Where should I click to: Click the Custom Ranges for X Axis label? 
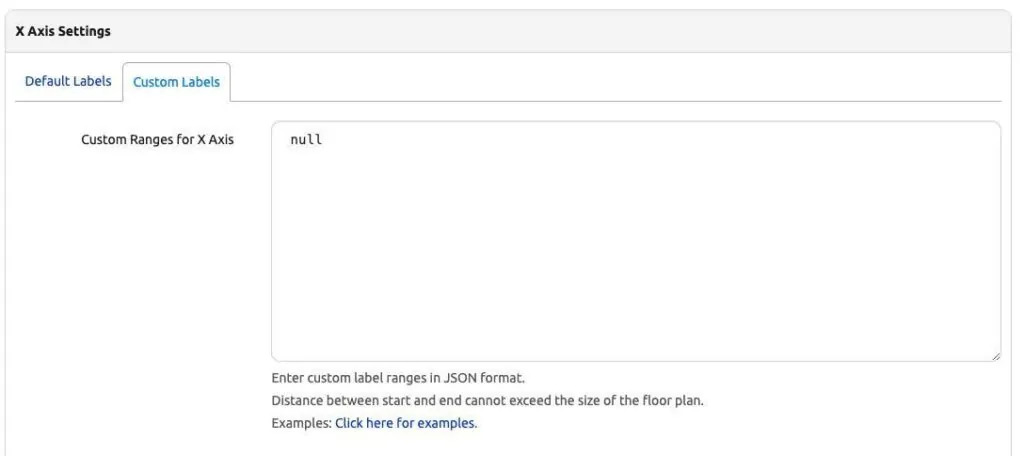click(x=157, y=140)
